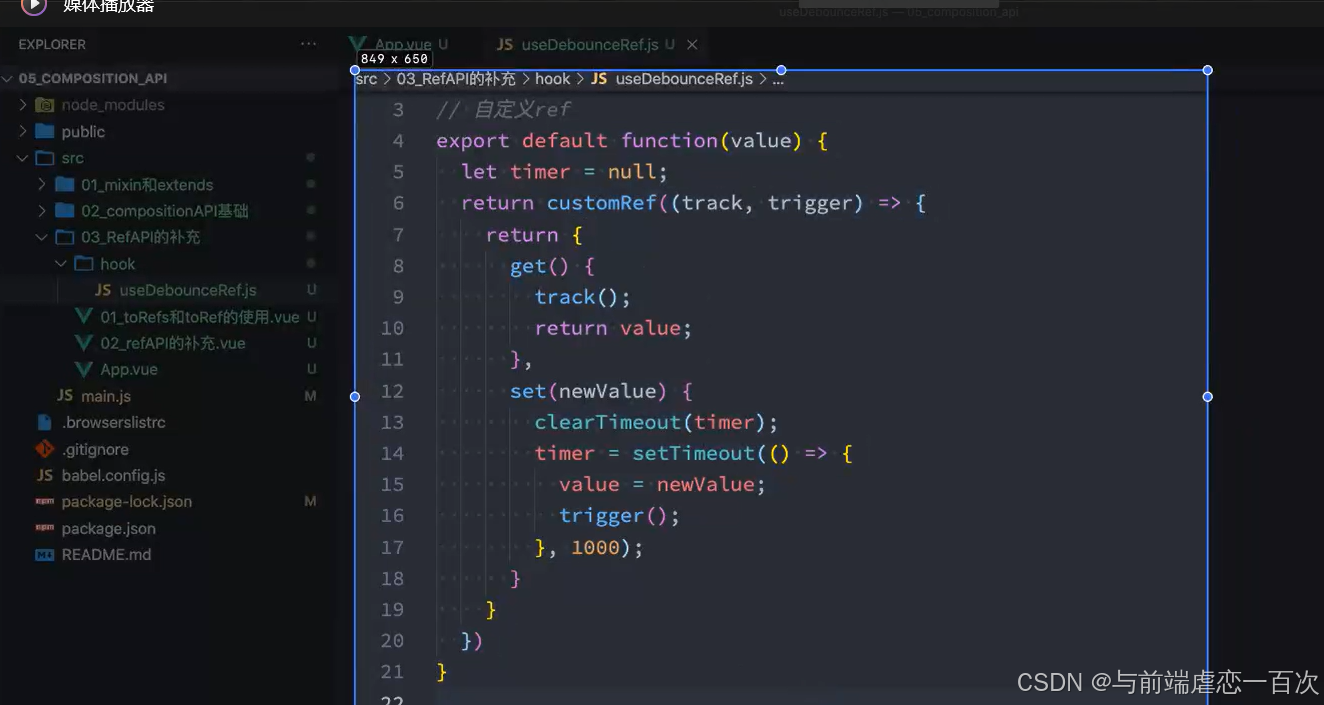
Task: Click the .gitignore git icon
Action: 45,449
